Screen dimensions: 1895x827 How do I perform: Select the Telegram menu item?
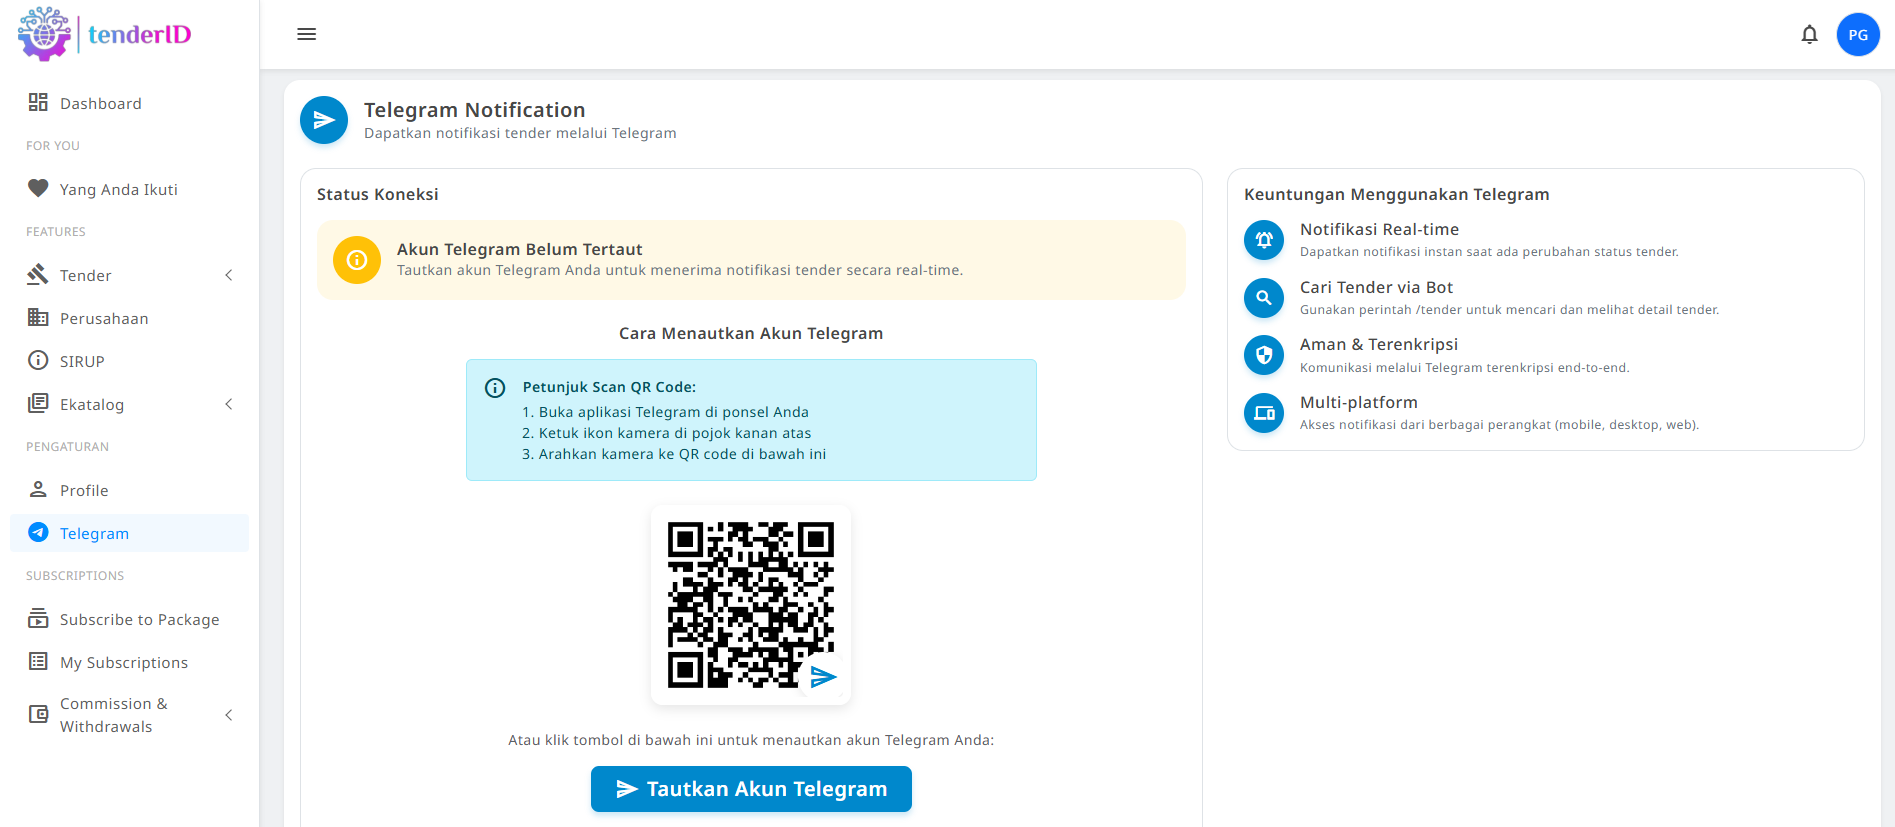(x=130, y=533)
